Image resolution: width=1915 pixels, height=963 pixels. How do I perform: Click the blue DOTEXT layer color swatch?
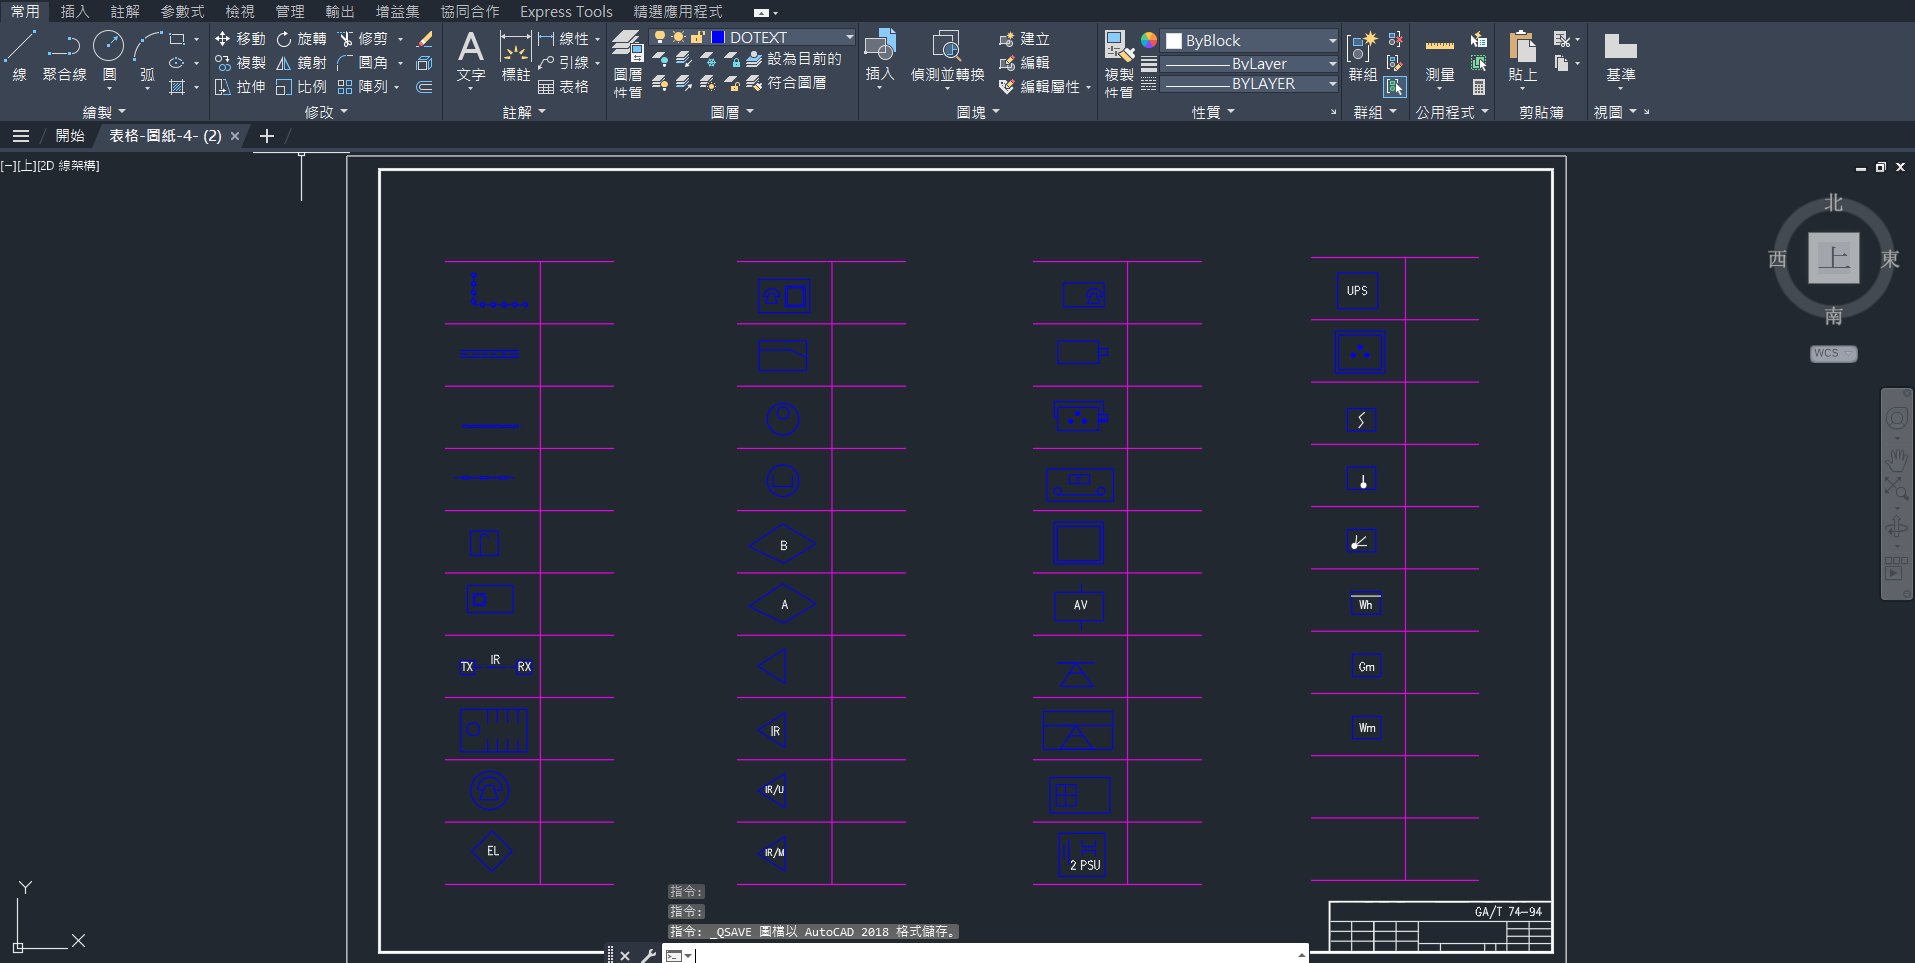718,38
